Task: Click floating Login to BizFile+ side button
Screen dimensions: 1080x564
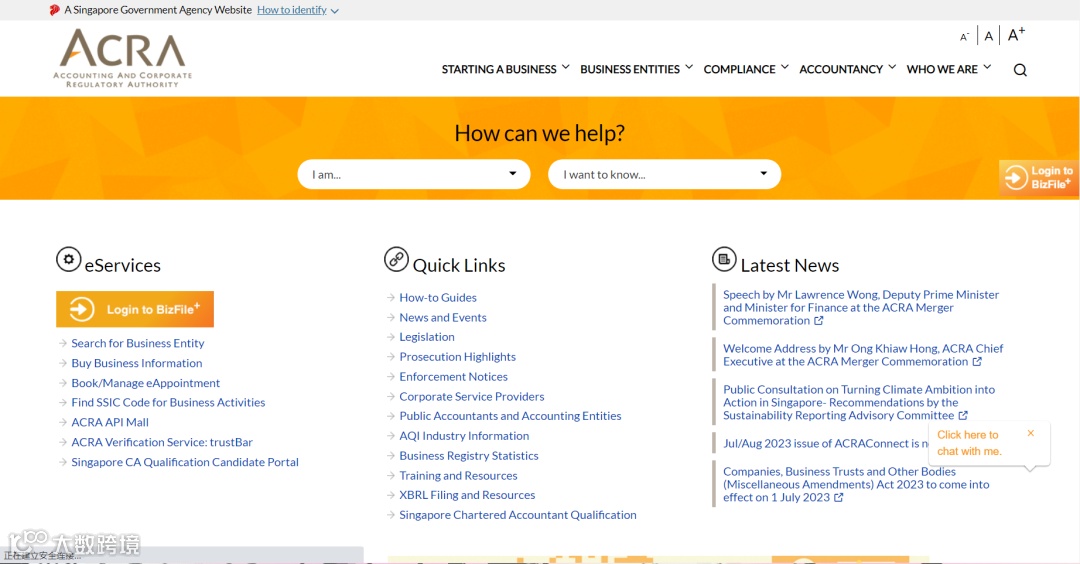Action: tap(1039, 178)
